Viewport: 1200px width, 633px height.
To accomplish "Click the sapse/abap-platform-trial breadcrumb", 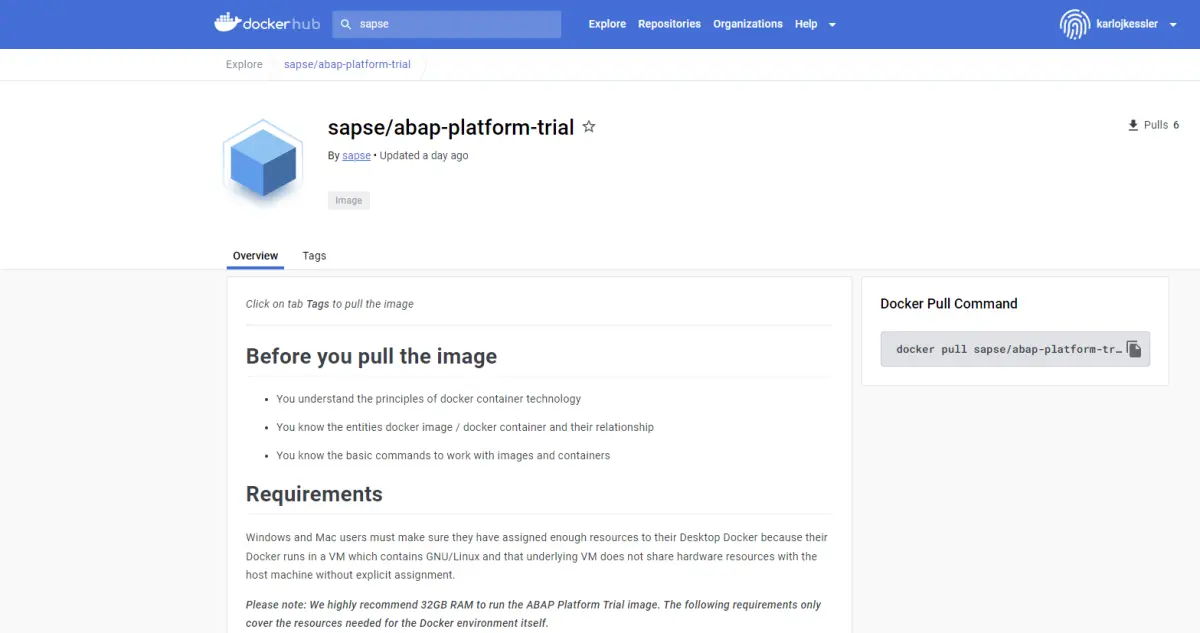I will 347,64.
